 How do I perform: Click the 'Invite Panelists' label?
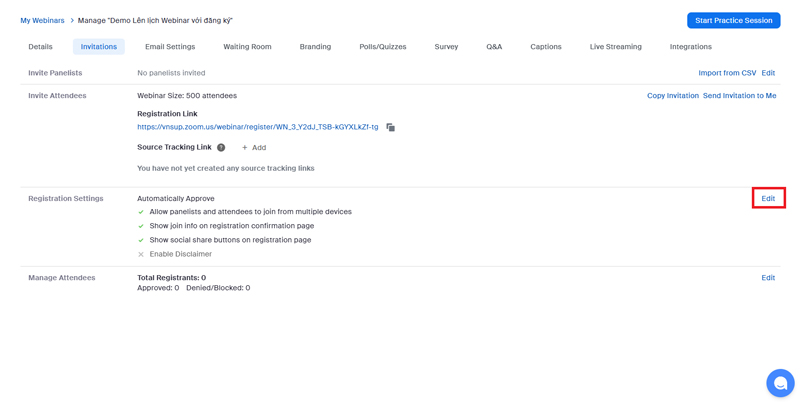click(x=55, y=73)
